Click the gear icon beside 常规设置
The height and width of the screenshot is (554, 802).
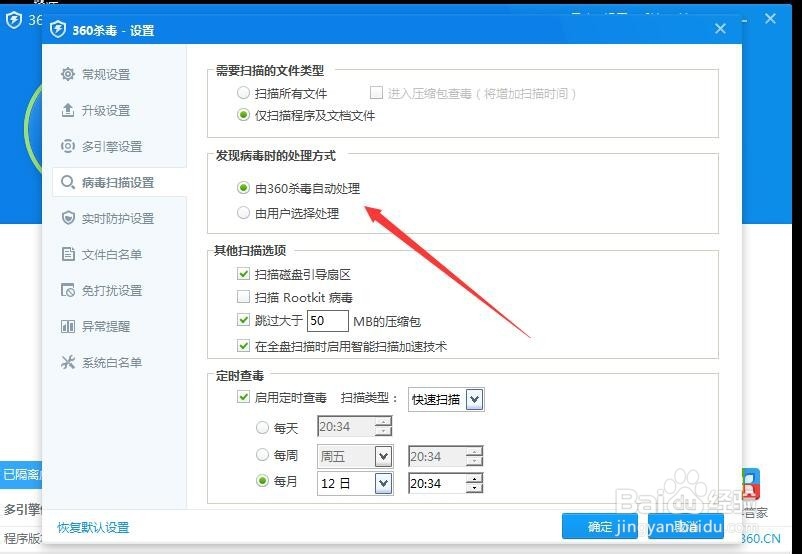(68, 74)
